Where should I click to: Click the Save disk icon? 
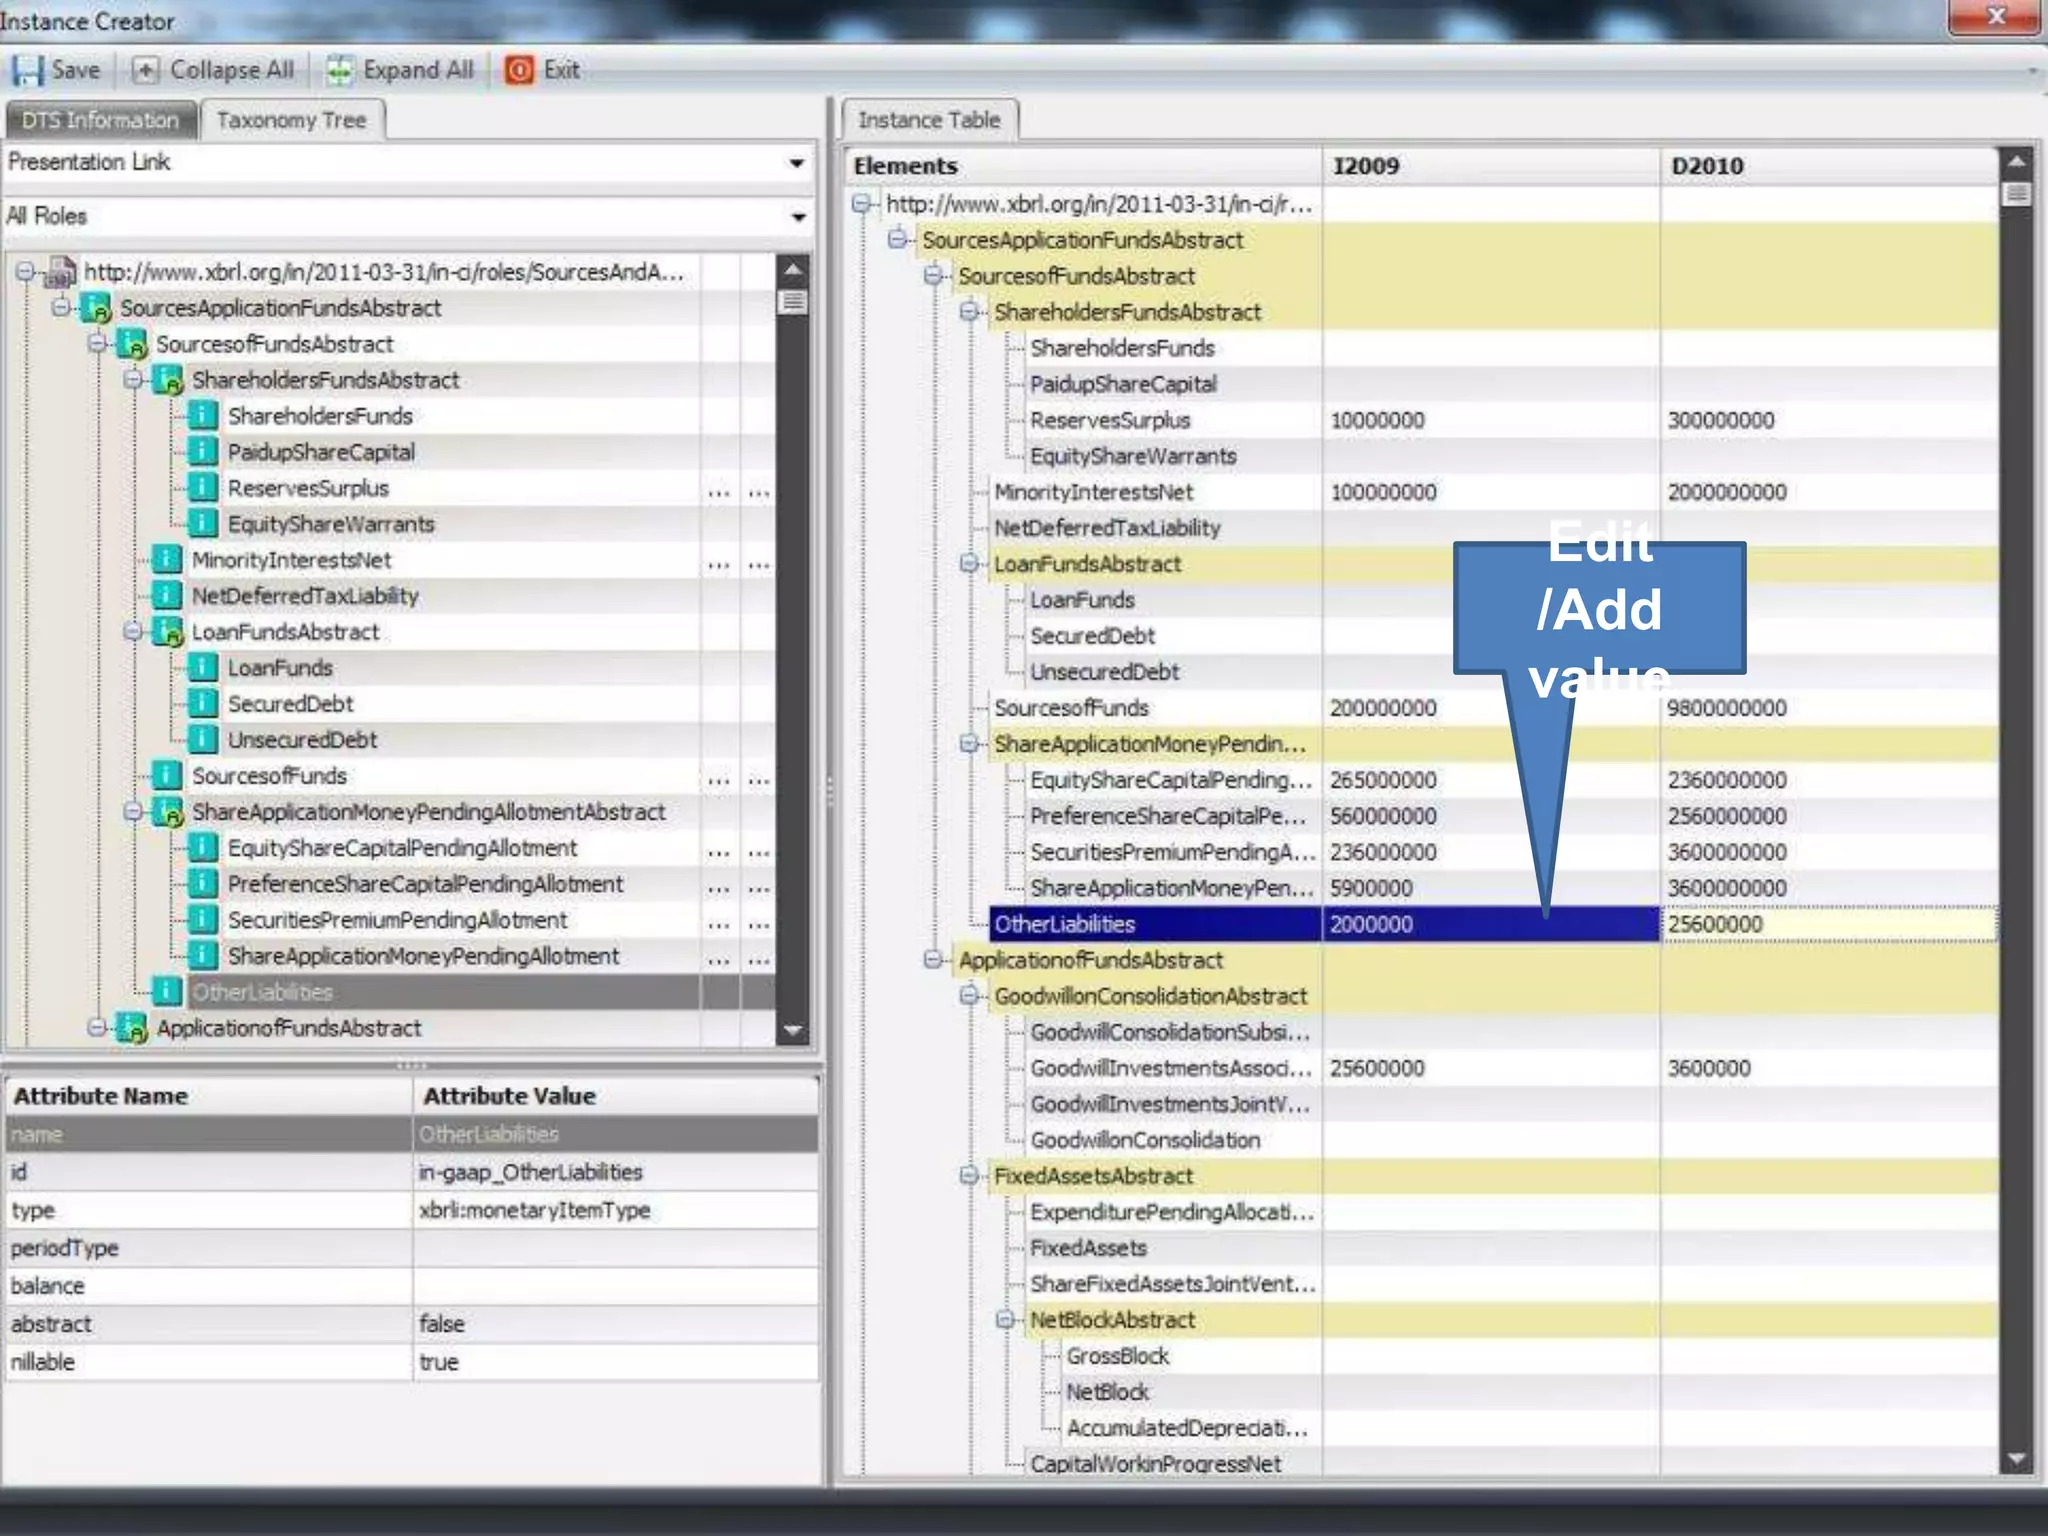click(x=27, y=70)
